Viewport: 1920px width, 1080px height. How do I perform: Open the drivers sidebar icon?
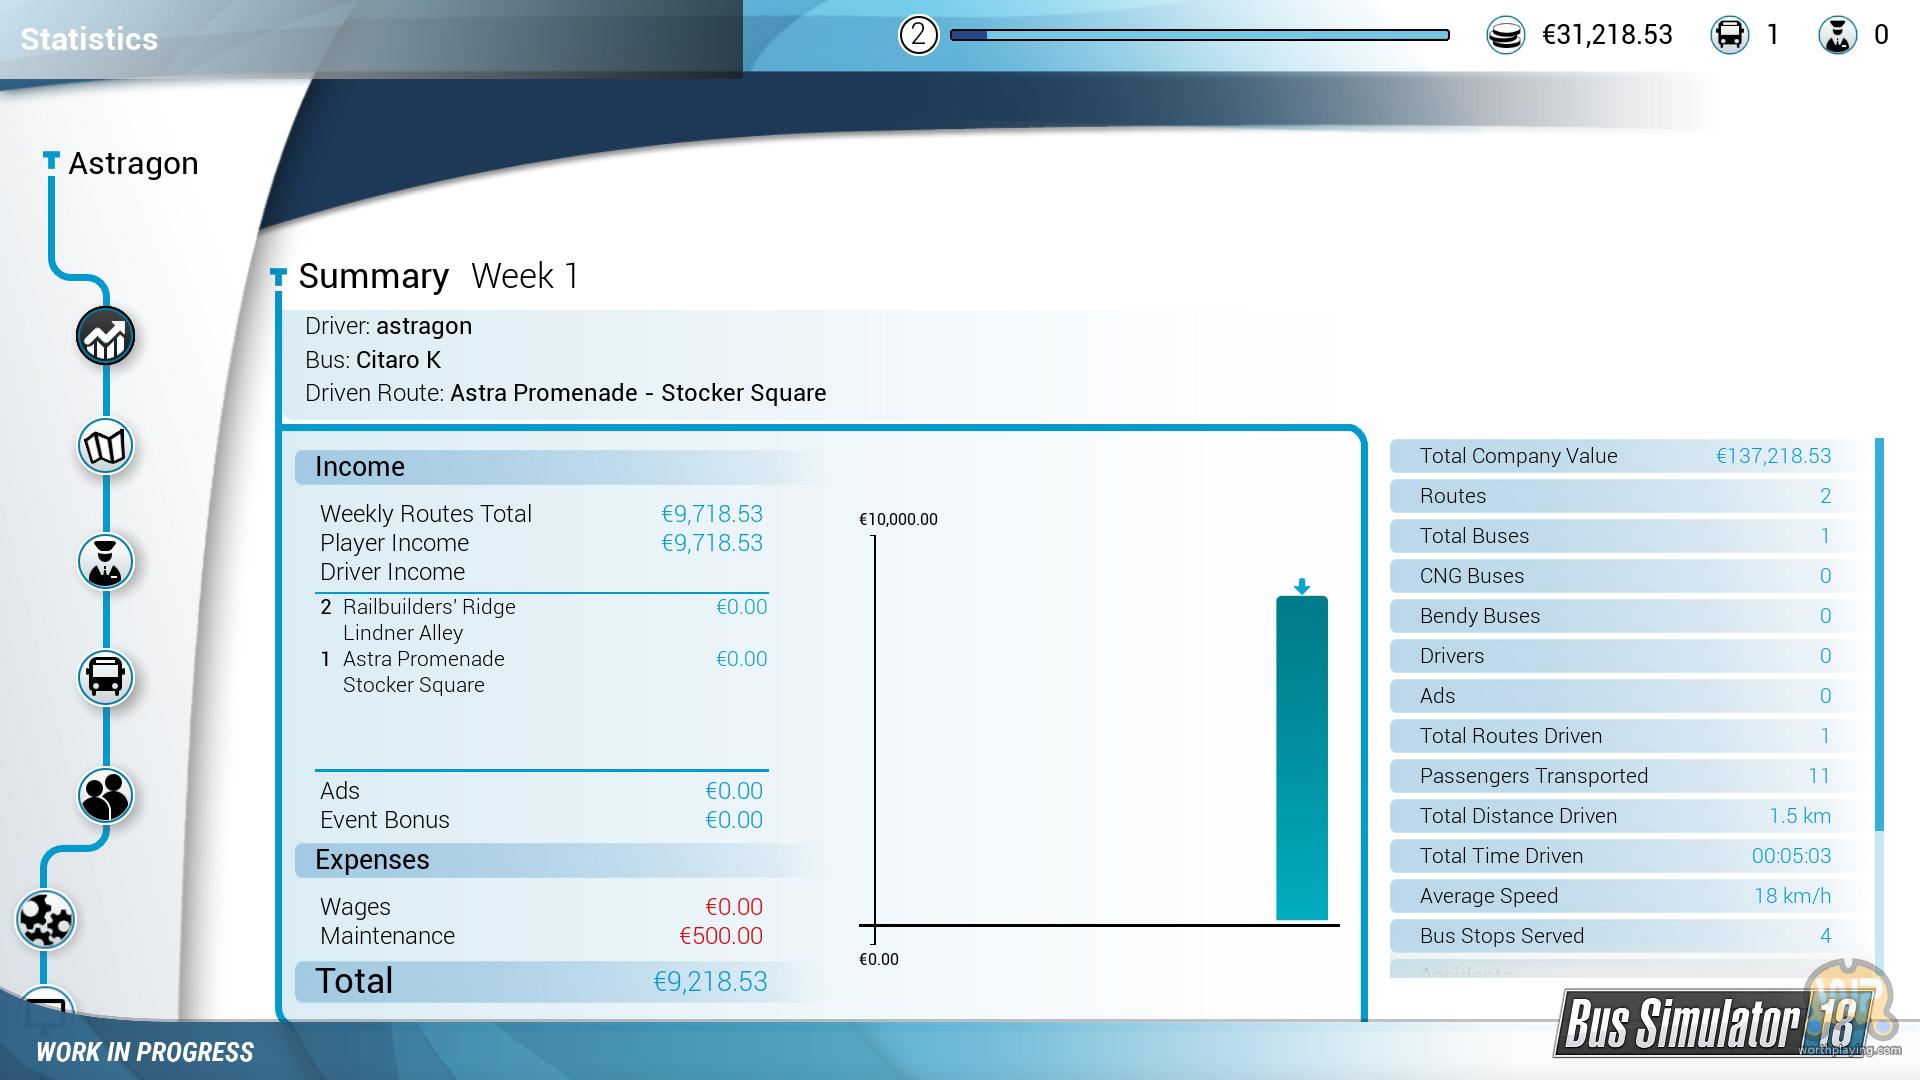[105, 562]
